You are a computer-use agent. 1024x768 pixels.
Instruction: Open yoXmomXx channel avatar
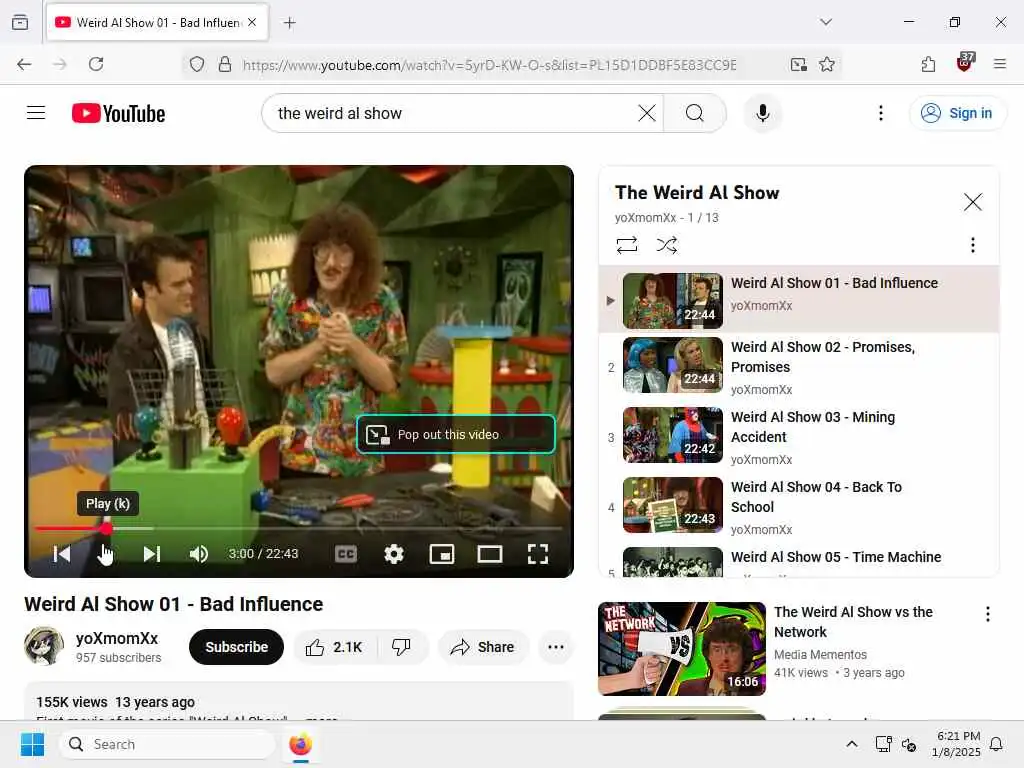pyautogui.click(x=44, y=646)
